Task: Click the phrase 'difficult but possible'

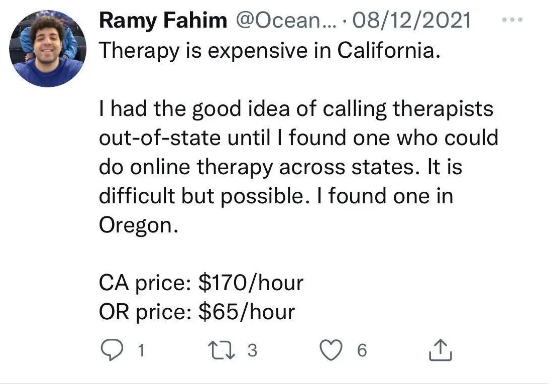Action: [201, 196]
